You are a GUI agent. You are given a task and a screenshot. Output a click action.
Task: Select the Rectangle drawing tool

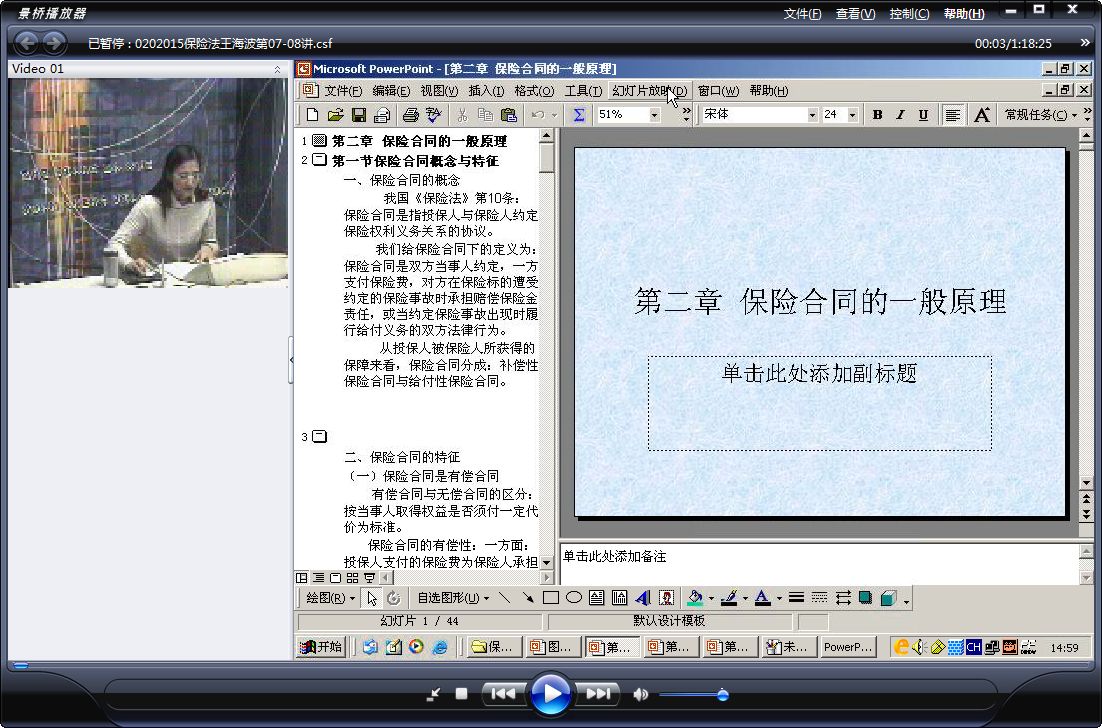[x=551, y=598]
